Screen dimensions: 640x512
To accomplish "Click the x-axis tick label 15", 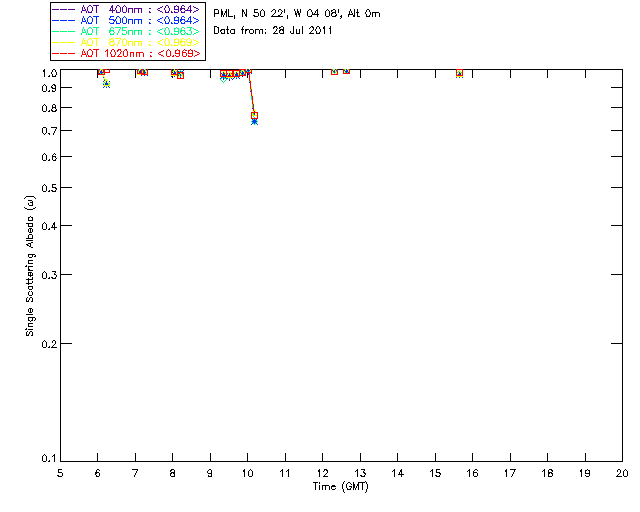I will click(435, 473).
